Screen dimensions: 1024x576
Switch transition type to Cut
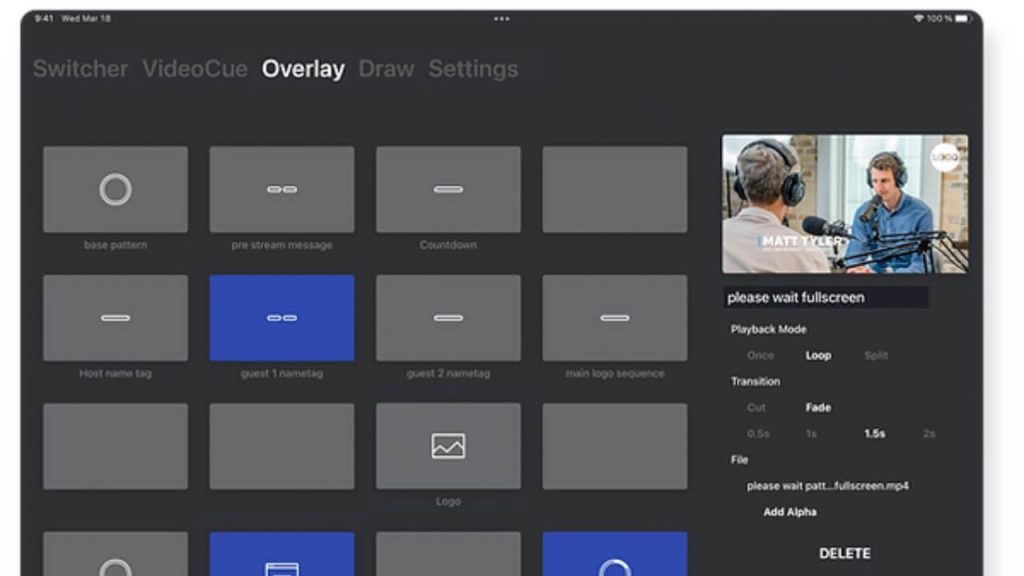[x=757, y=407]
